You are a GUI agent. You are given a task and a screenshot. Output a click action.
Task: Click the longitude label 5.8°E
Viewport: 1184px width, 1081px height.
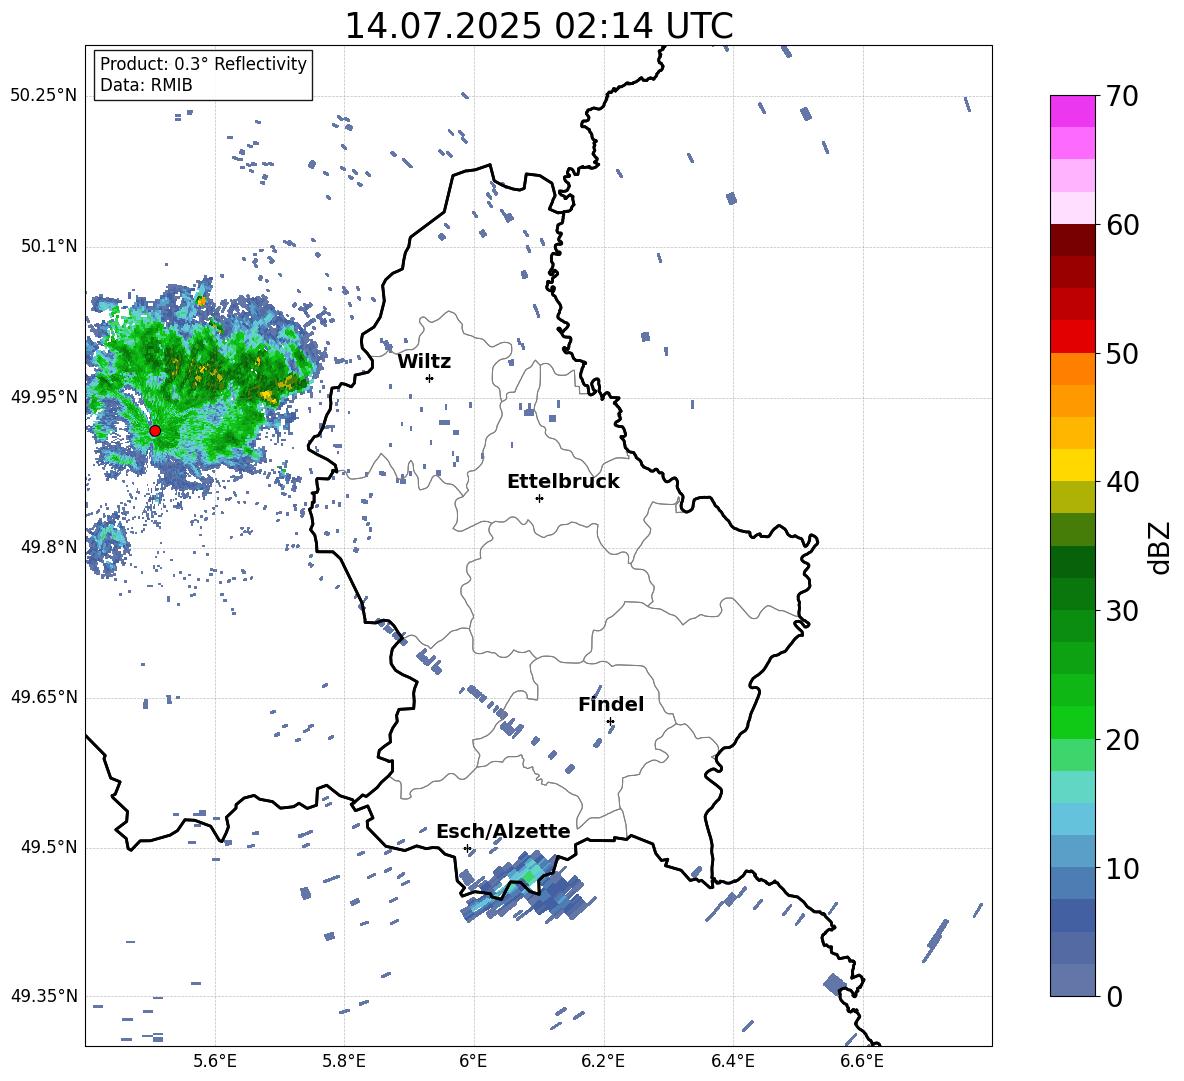coord(344,1061)
